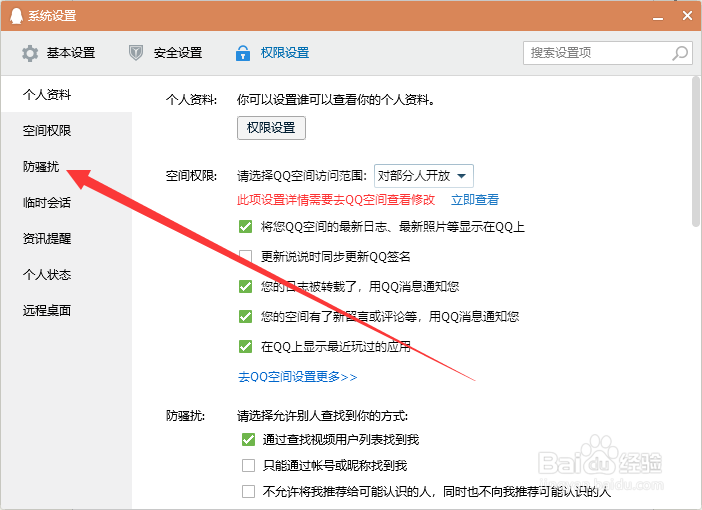Click the 请选择允许别人查找到你的方式 text

[322, 416]
